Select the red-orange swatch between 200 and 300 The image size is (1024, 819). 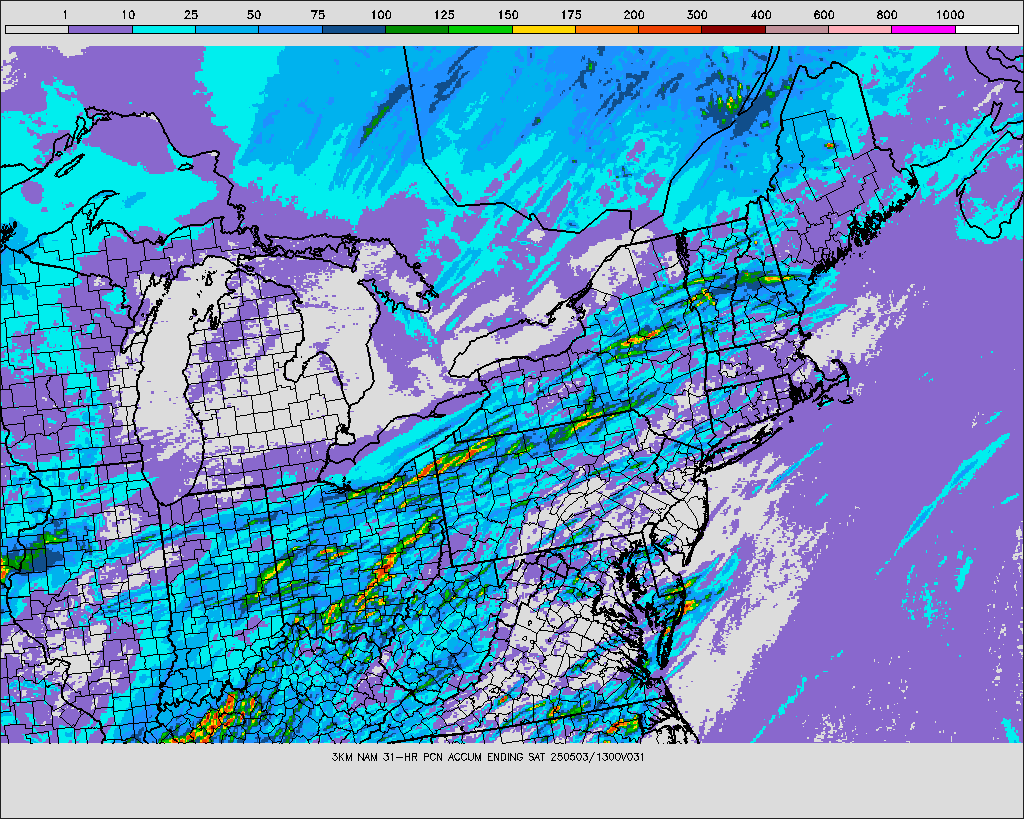click(x=671, y=29)
